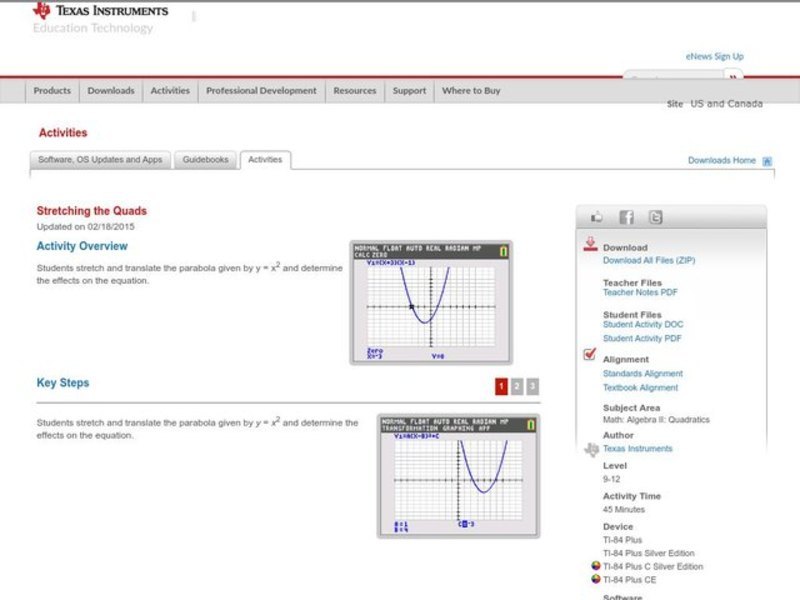
Task: Click the Activity Overview calculator screenshot
Action: pyautogui.click(x=431, y=302)
